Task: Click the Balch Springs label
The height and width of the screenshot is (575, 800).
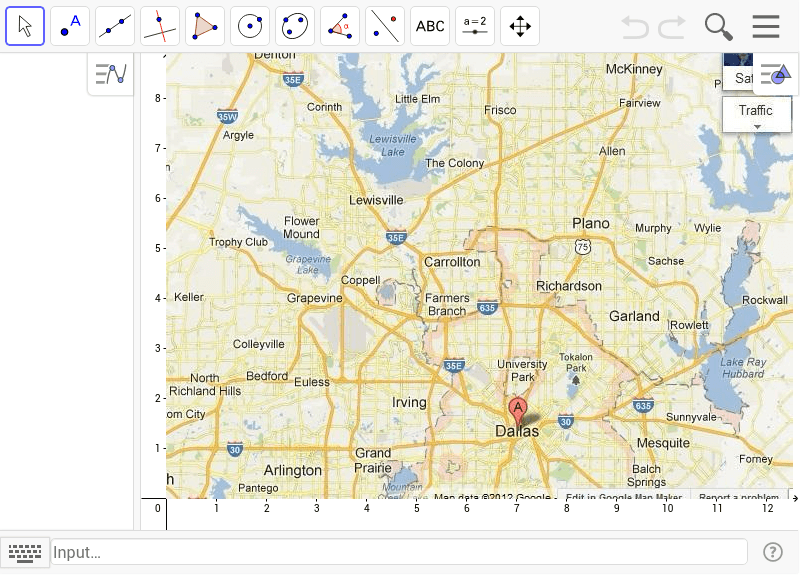Action: (x=646, y=476)
